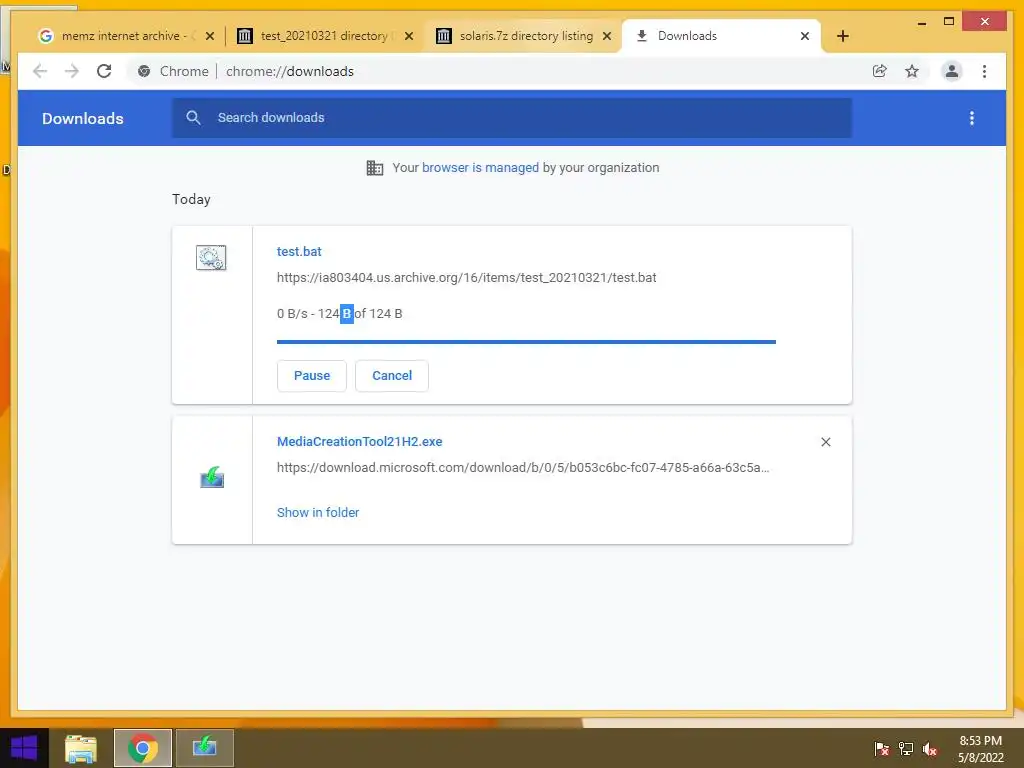Click the archive favicon on solaris.7z tab
This screenshot has width=1024, height=768.
[x=443, y=36]
